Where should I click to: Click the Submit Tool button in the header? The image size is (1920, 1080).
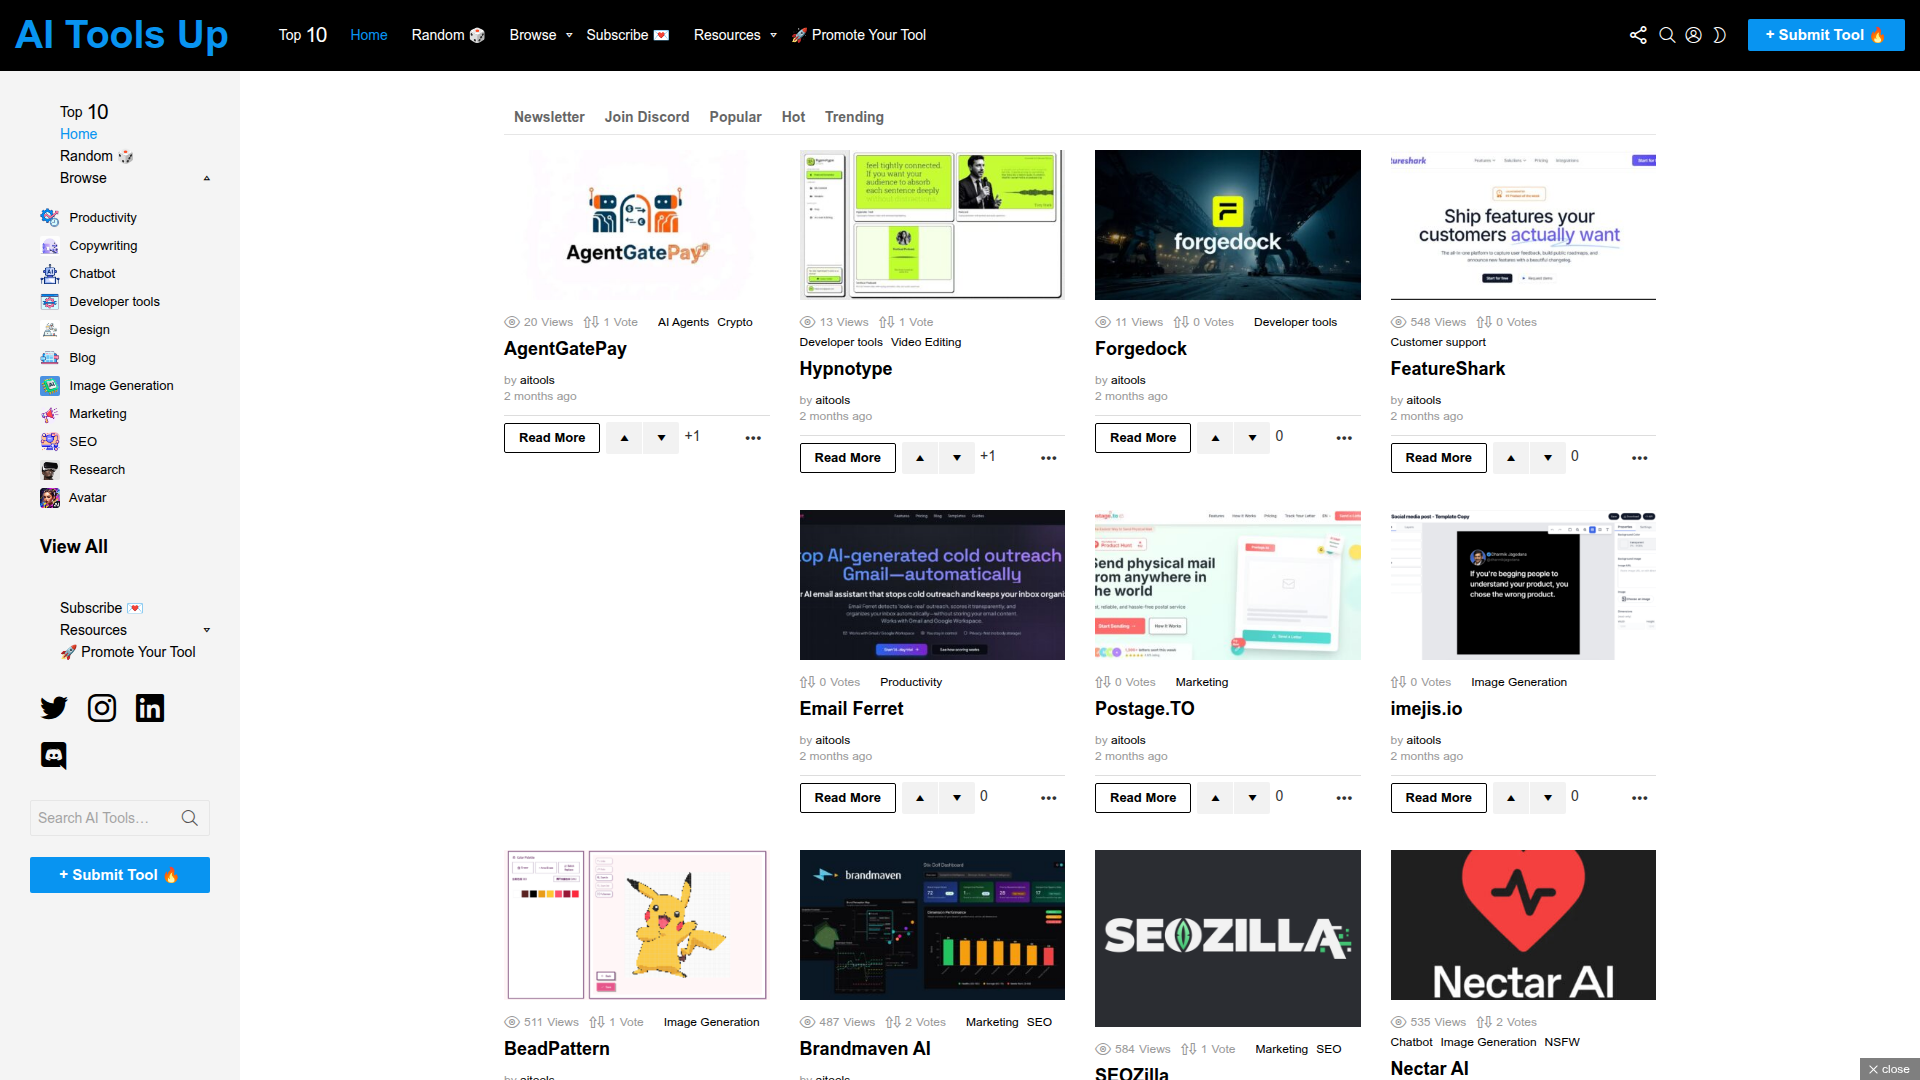[1826, 35]
